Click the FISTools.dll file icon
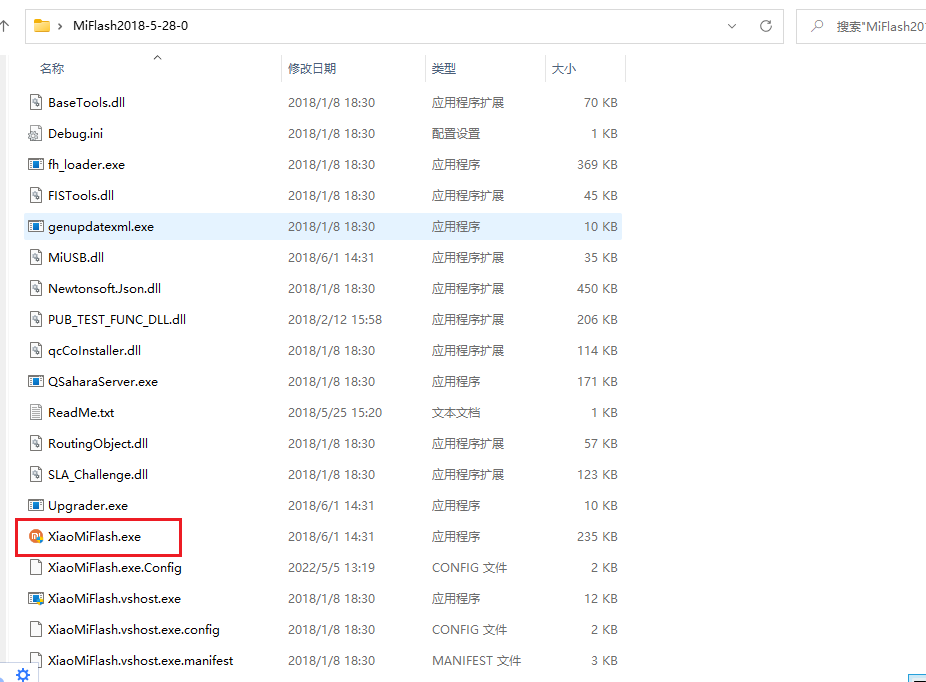The image size is (926, 682). [x=36, y=195]
